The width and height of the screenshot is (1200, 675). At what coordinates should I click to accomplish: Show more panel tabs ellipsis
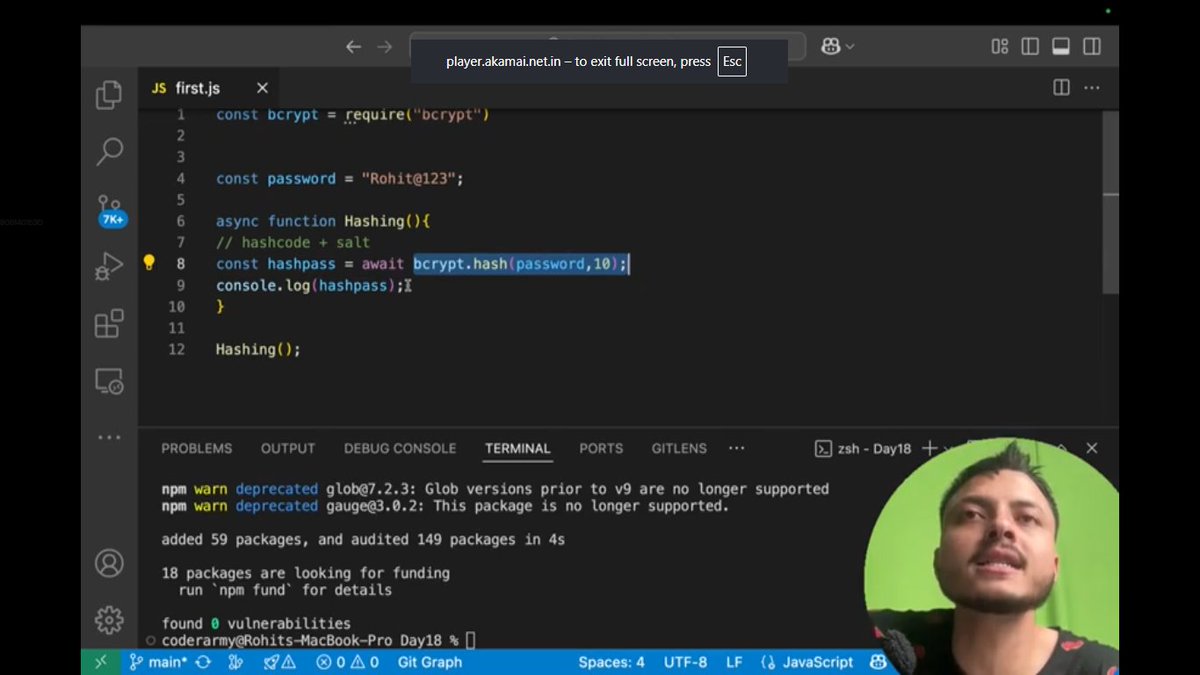[737, 448]
